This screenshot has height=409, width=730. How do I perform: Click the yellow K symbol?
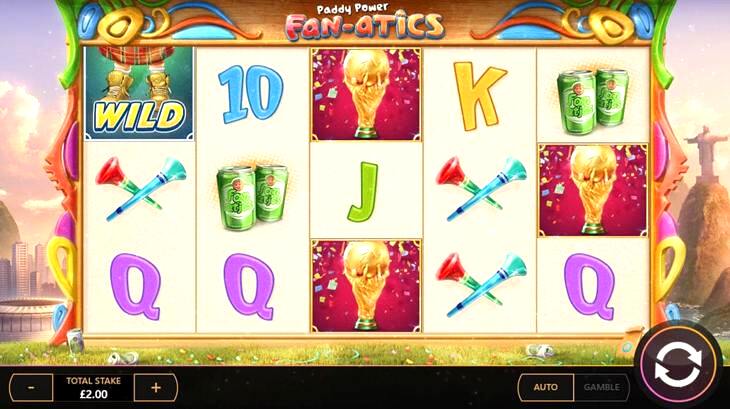point(480,95)
